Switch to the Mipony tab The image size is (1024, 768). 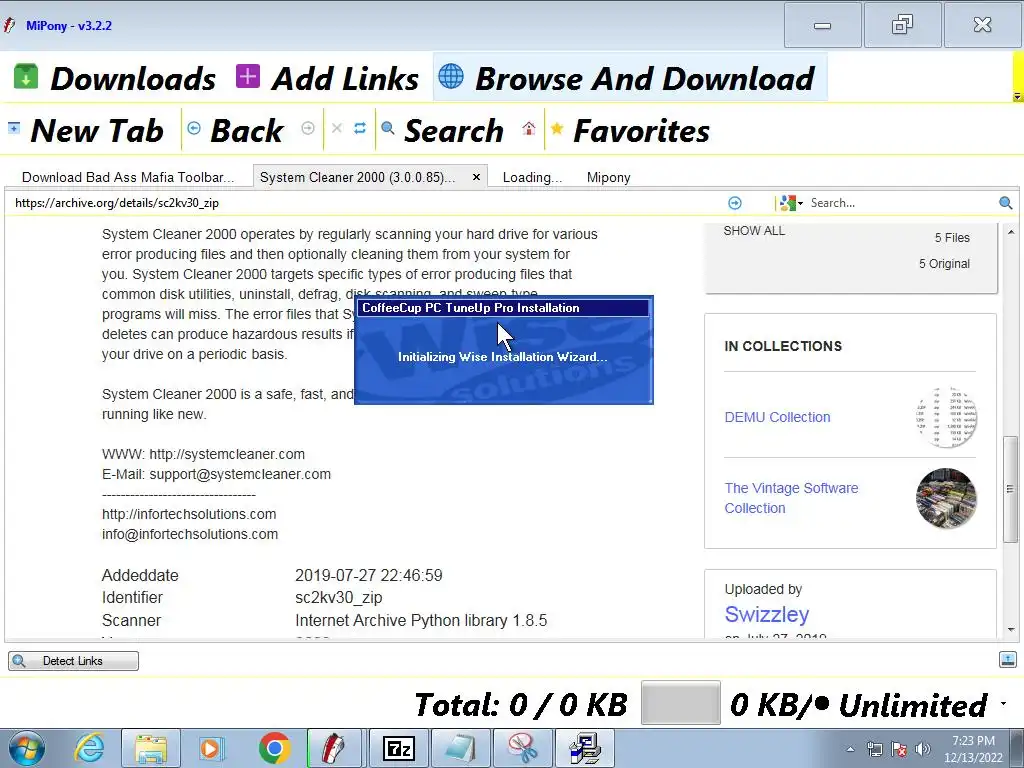pos(609,177)
